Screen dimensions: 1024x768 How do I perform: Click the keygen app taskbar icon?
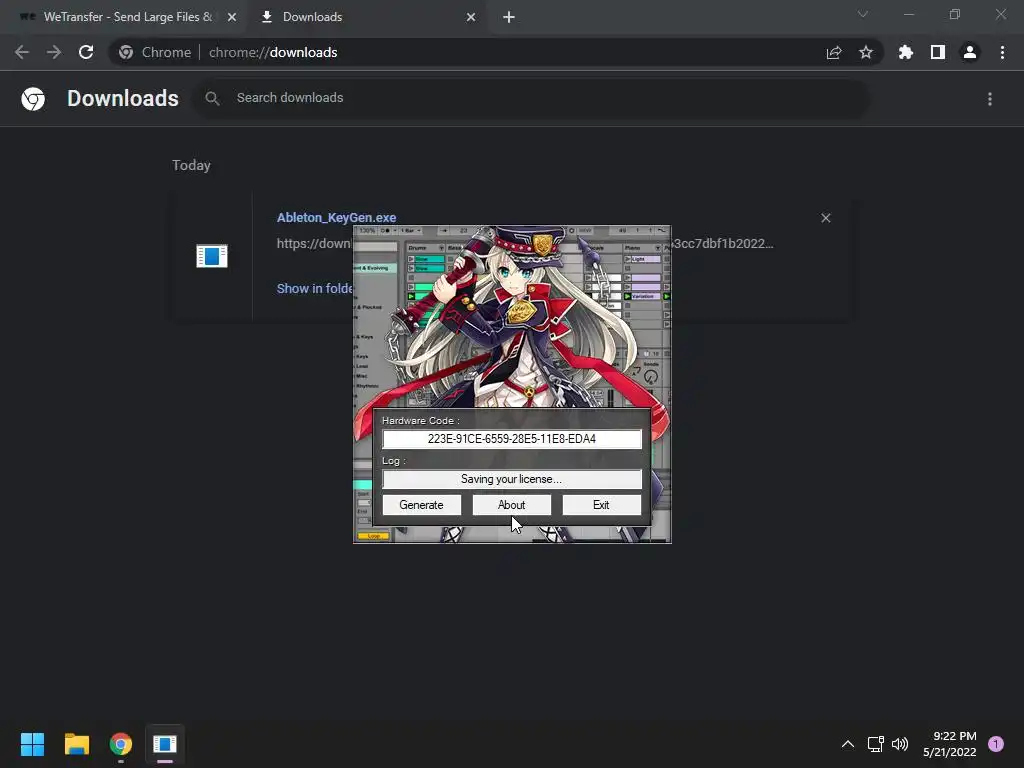[165, 744]
